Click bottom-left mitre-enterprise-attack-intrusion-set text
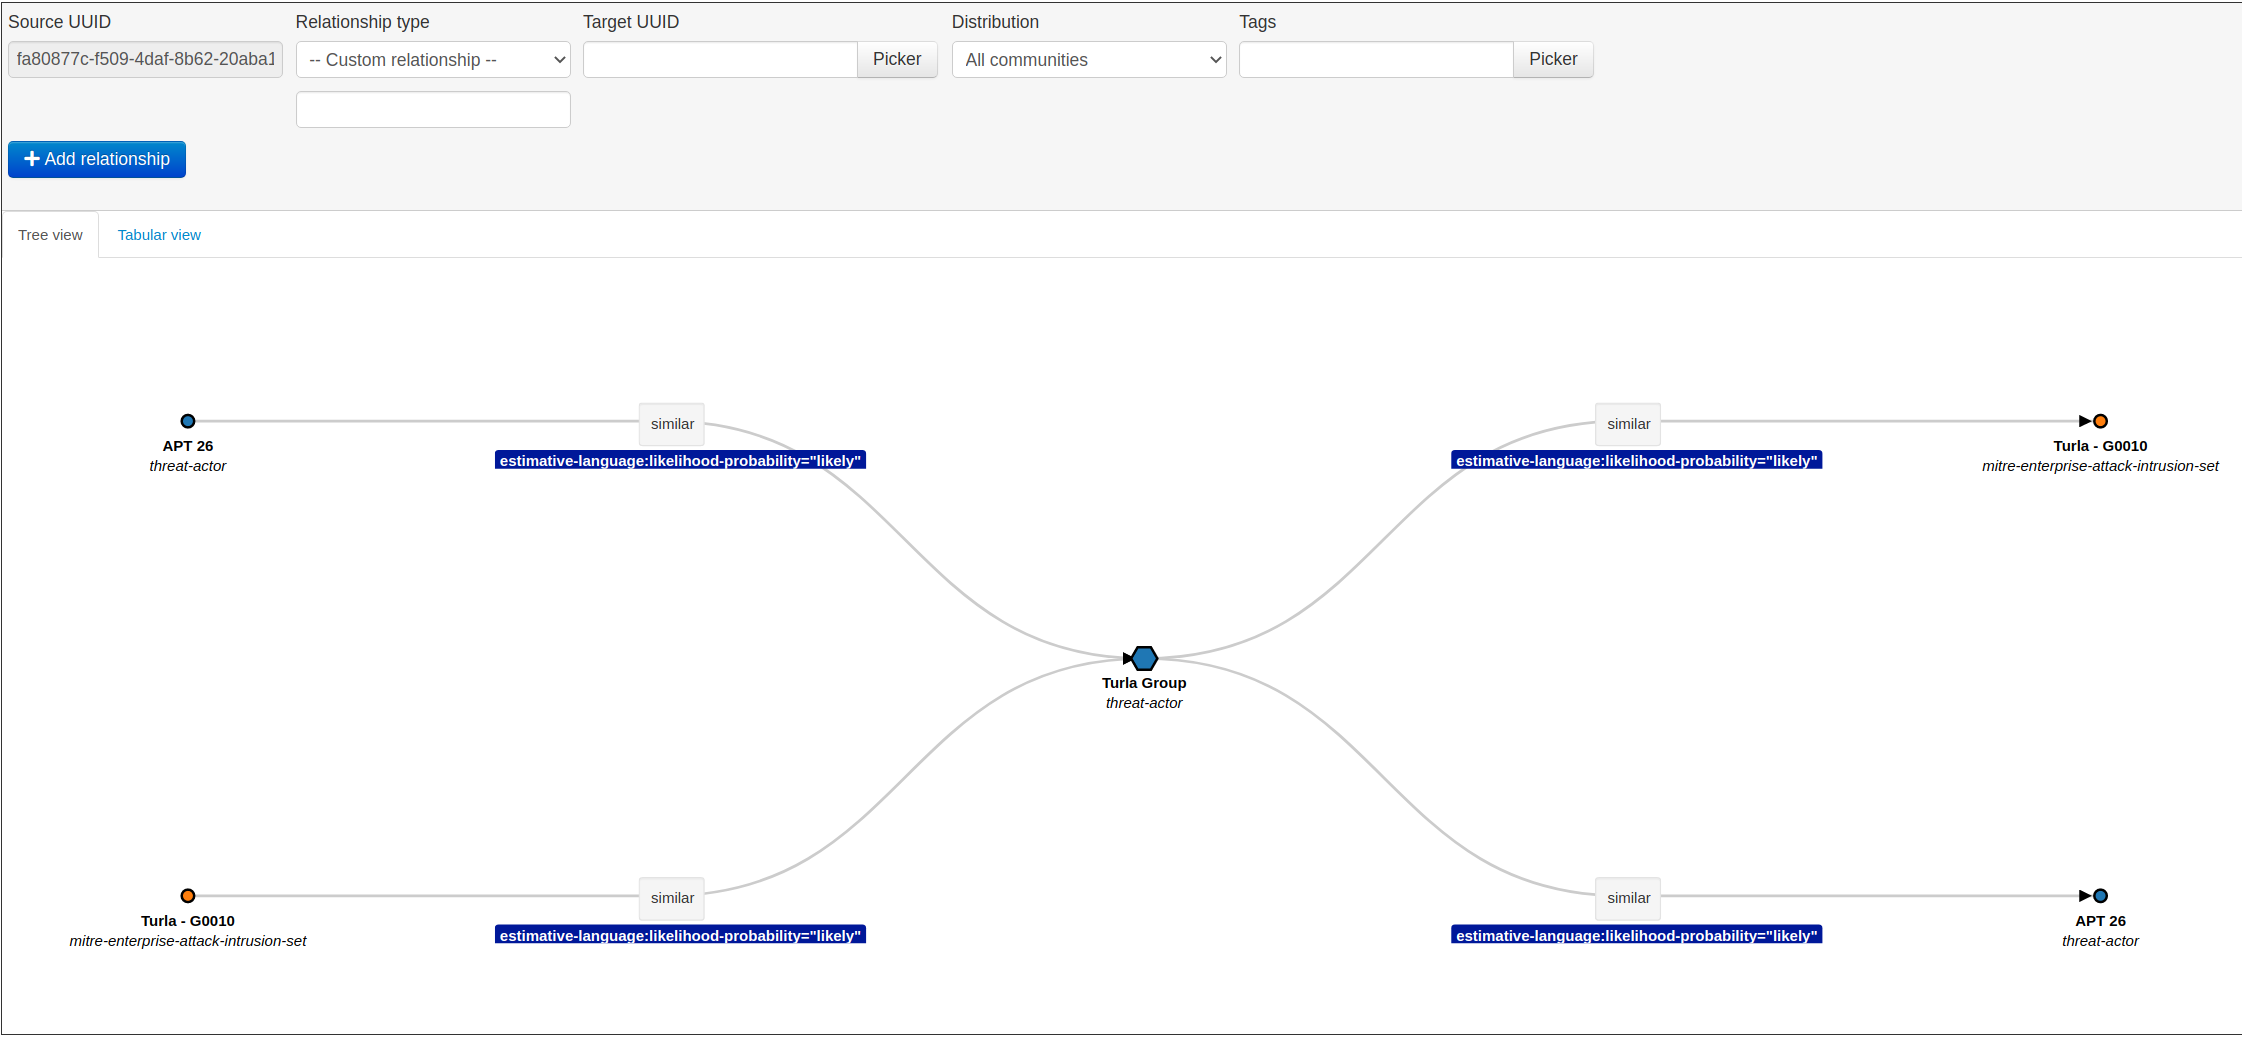The height and width of the screenshot is (1037, 2242). [188, 941]
